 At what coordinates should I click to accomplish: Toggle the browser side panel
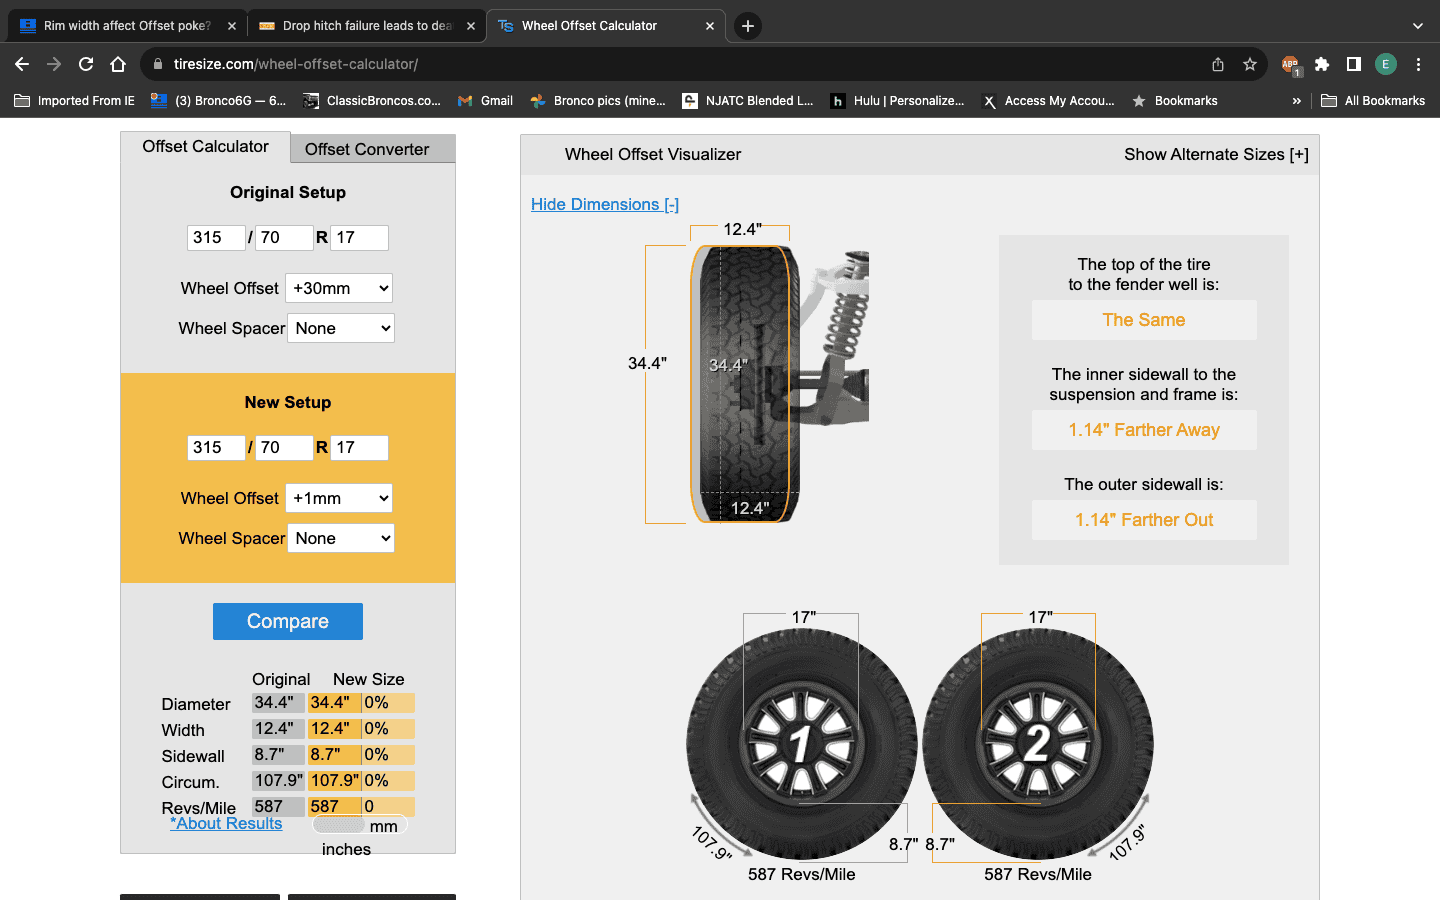tap(1354, 64)
